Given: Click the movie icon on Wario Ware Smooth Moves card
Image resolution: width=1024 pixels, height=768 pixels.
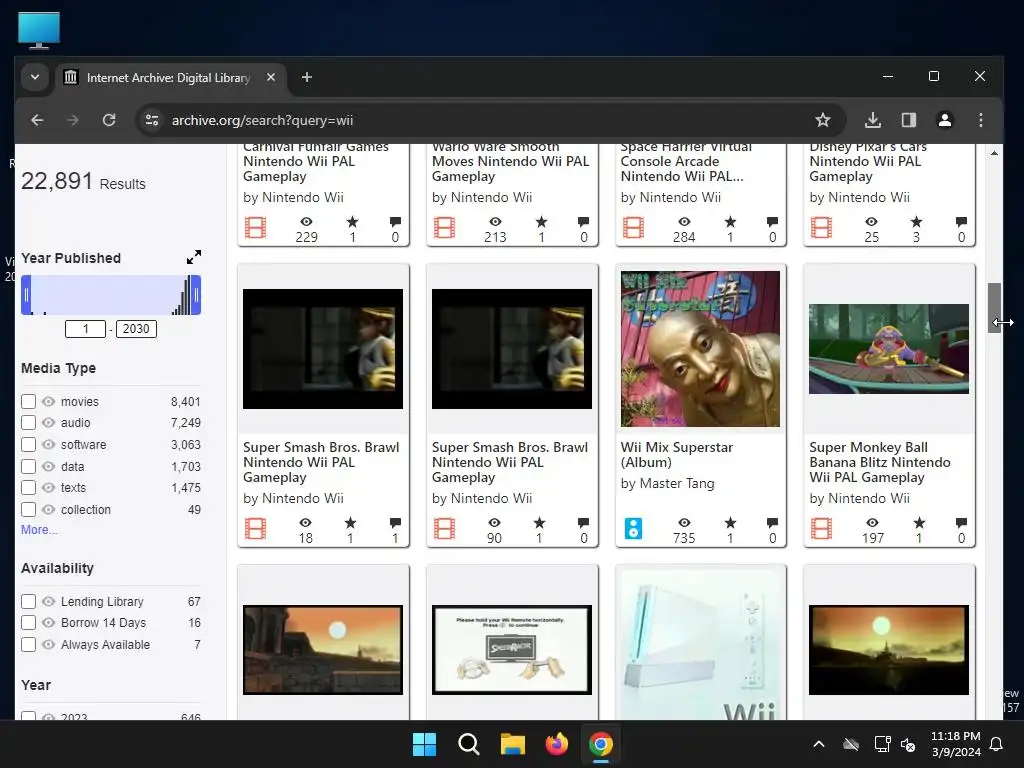Looking at the screenshot, I should pos(444,228).
